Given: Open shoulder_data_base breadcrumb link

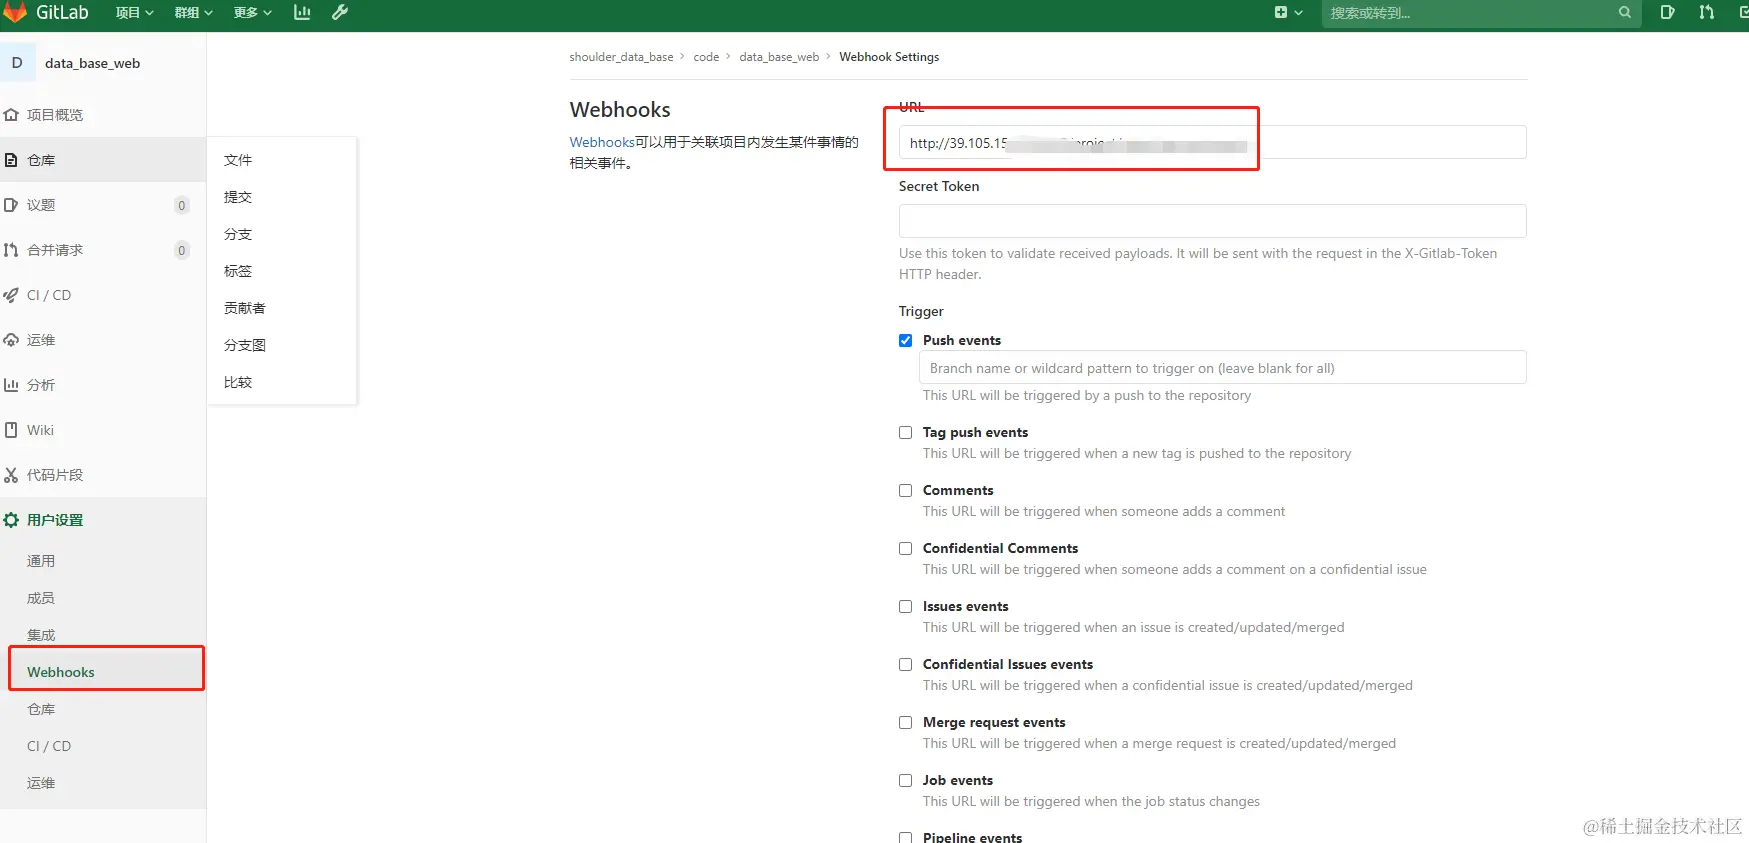Looking at the screenshot, I should pos(621,57).
